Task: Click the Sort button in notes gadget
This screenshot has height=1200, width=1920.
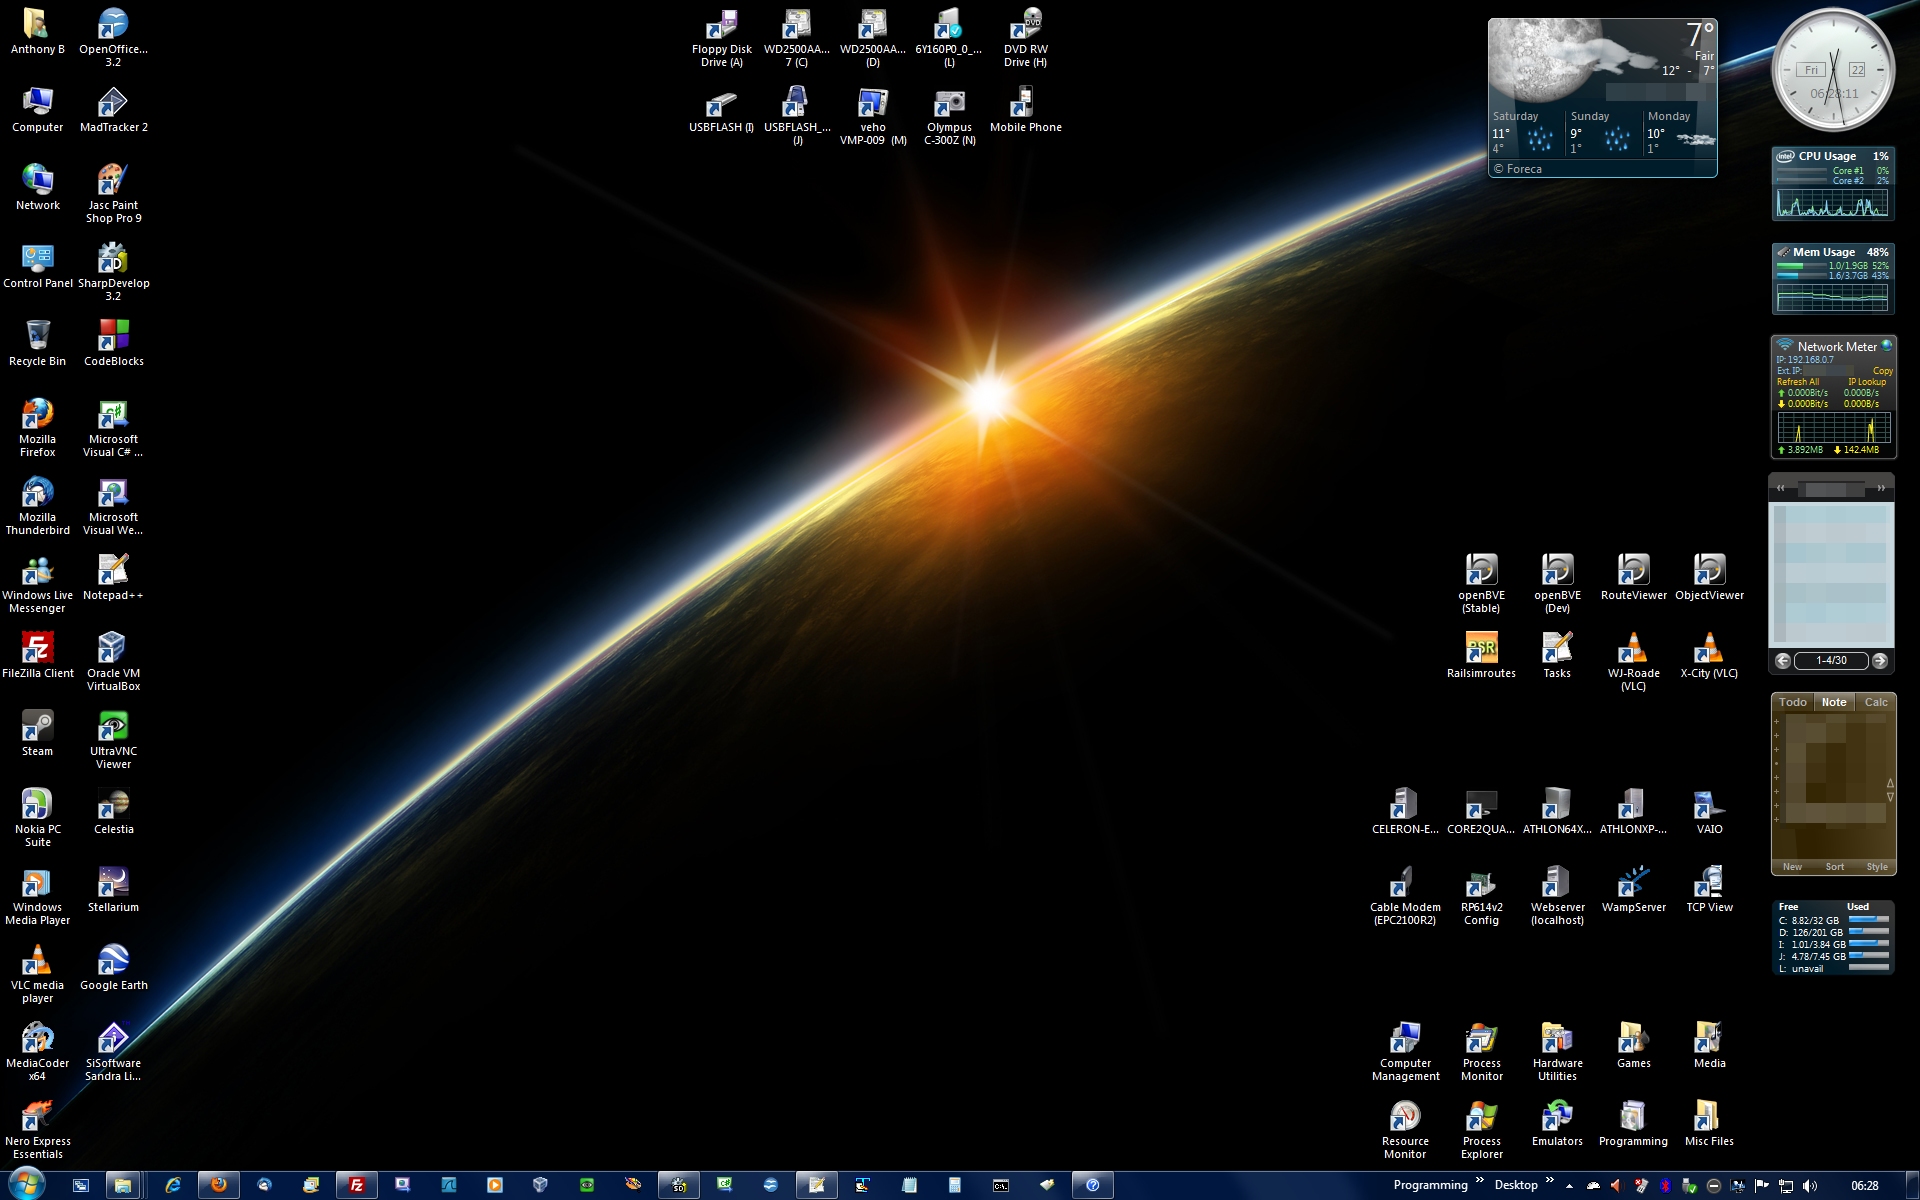Action: click(1834, 867)
